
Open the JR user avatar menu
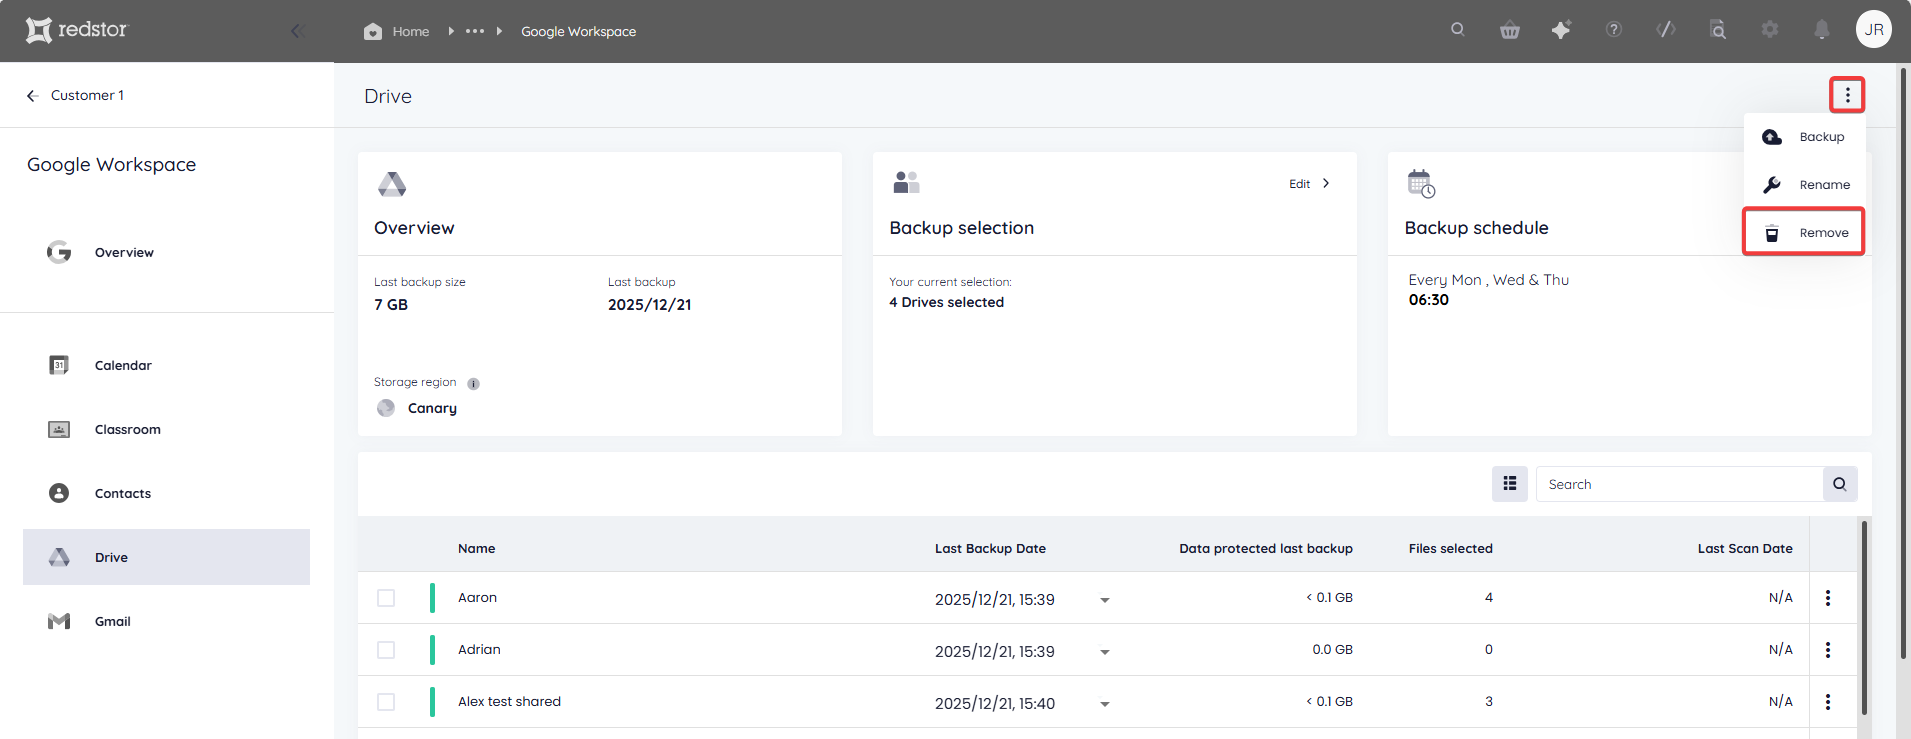click(x=1874, y=29)
